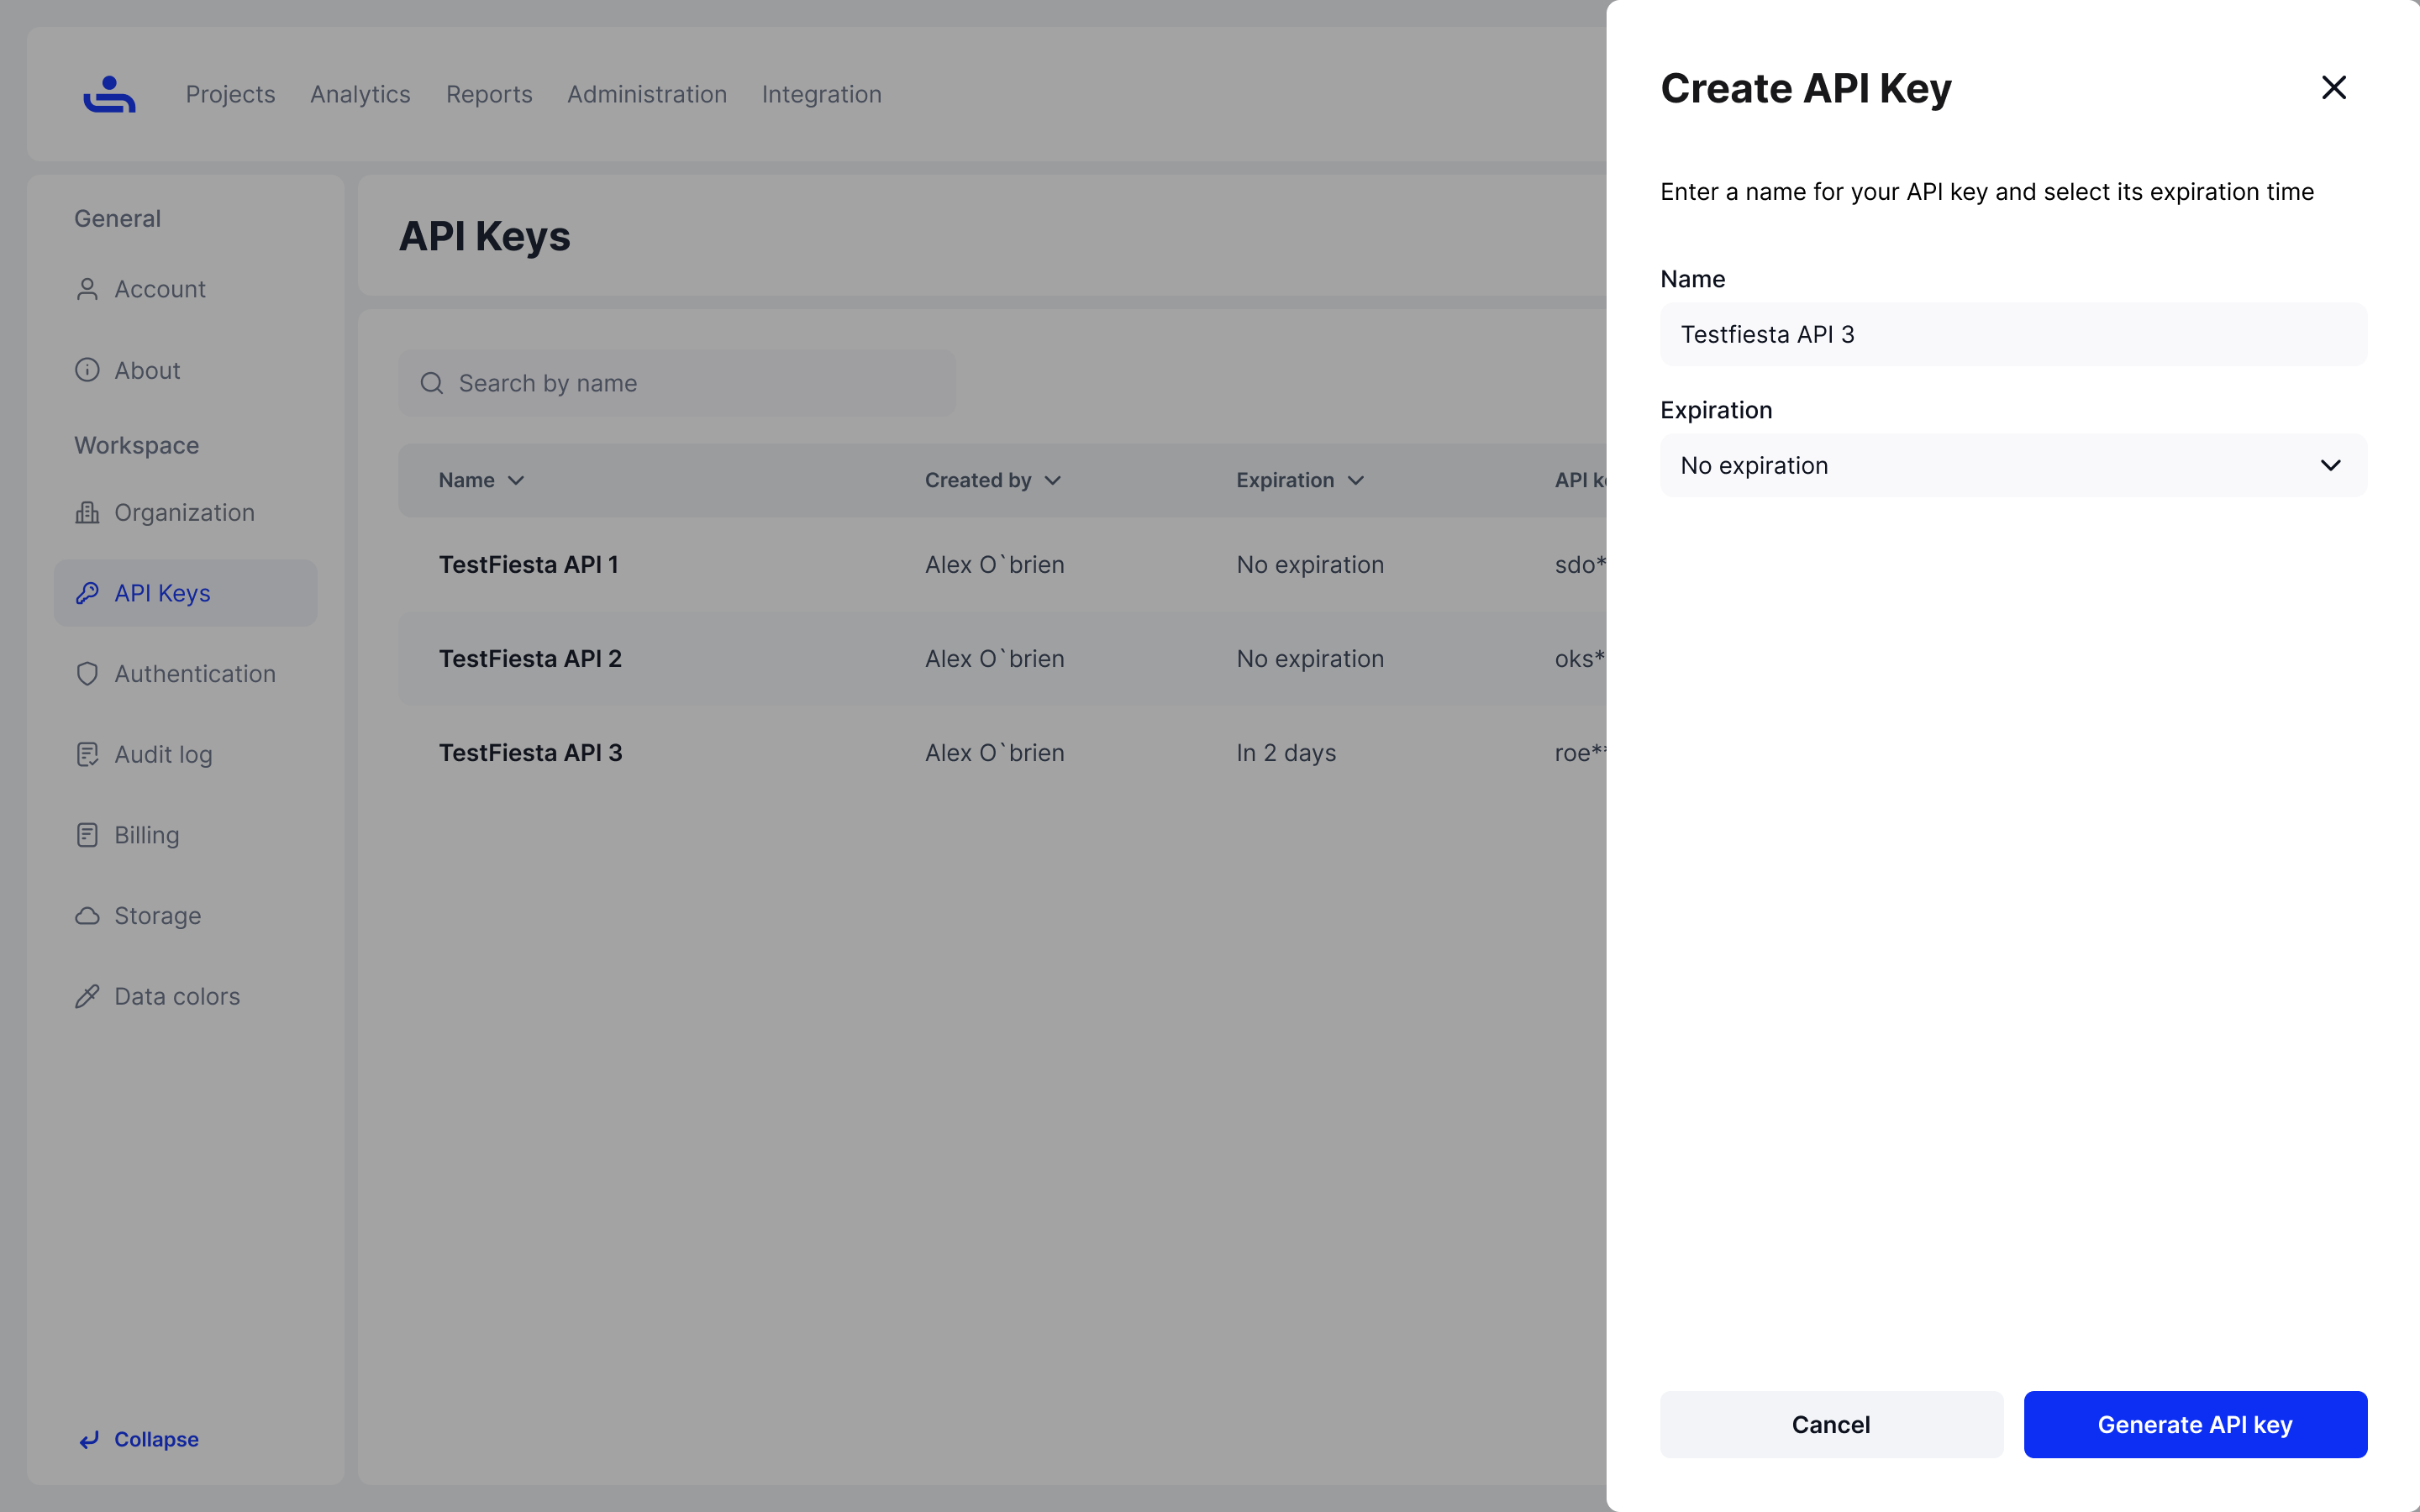Expand the Expiration dropdown
This screenshot has height=1512, width=2420.
2013,466
